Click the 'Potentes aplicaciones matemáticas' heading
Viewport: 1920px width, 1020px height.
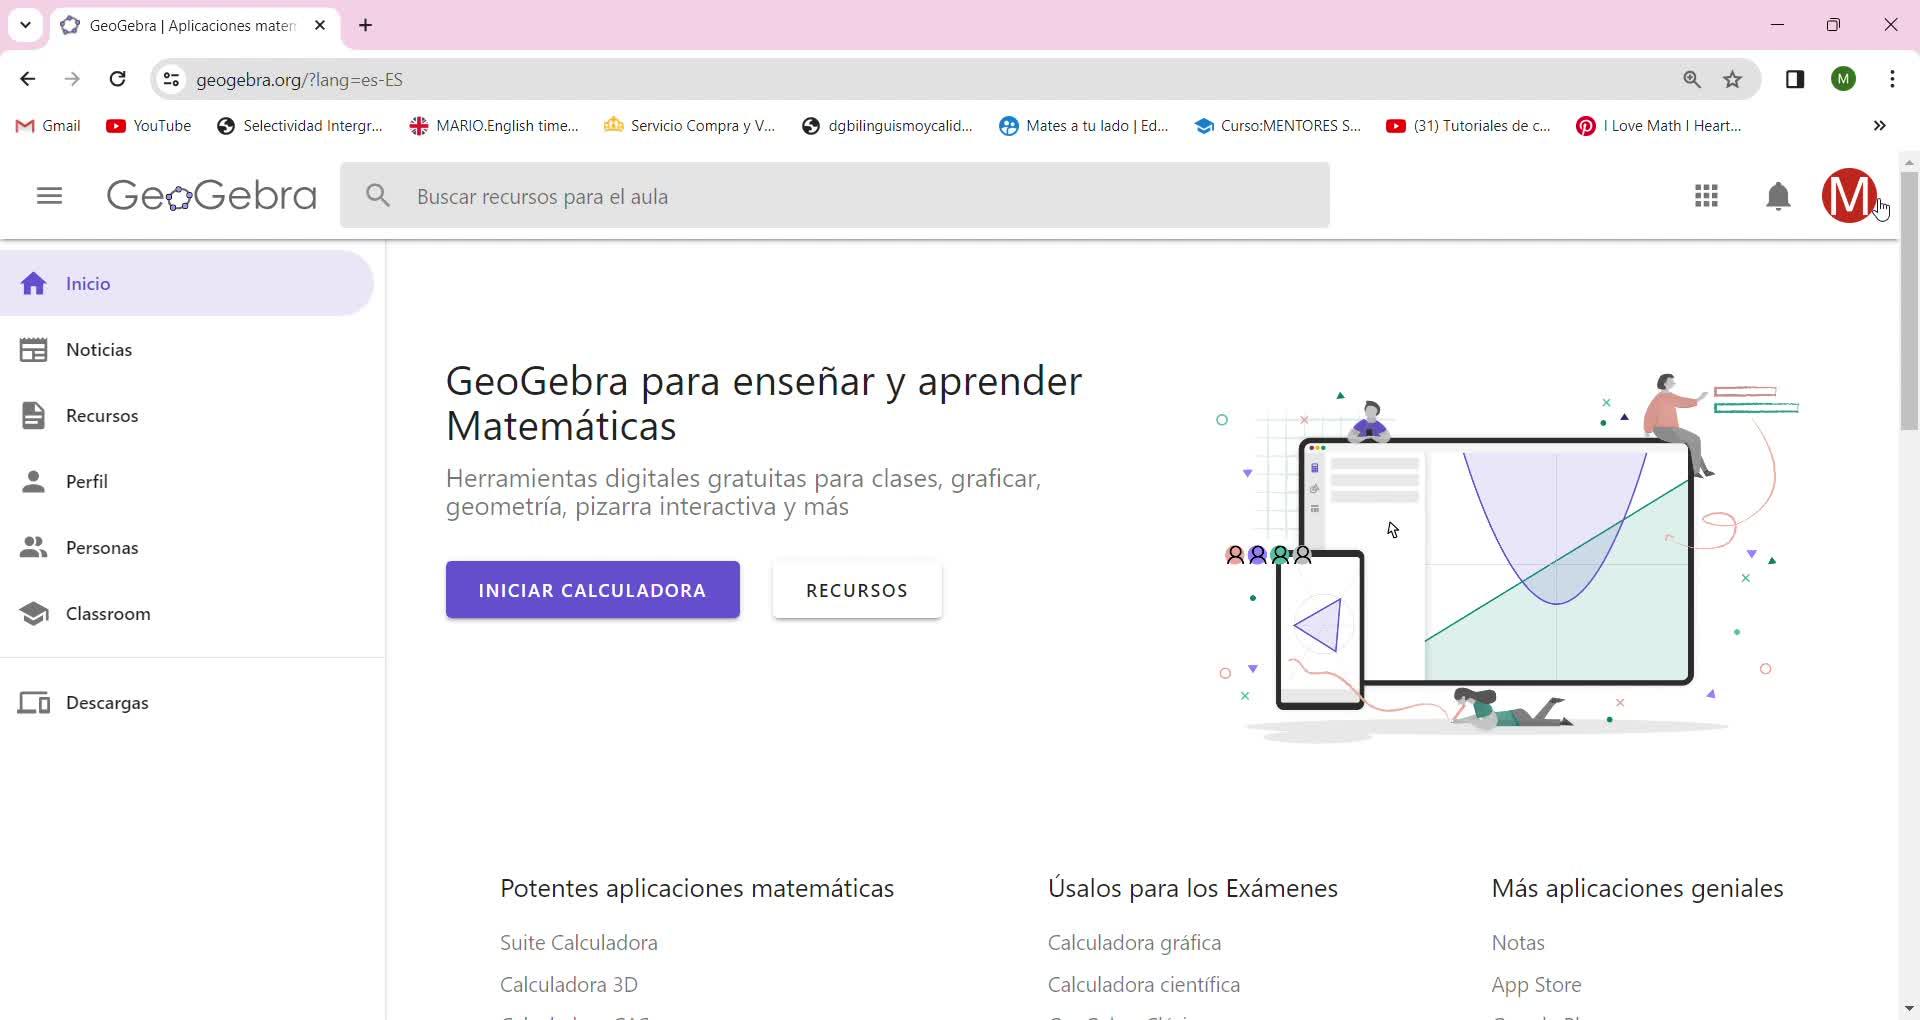point(697,888)
